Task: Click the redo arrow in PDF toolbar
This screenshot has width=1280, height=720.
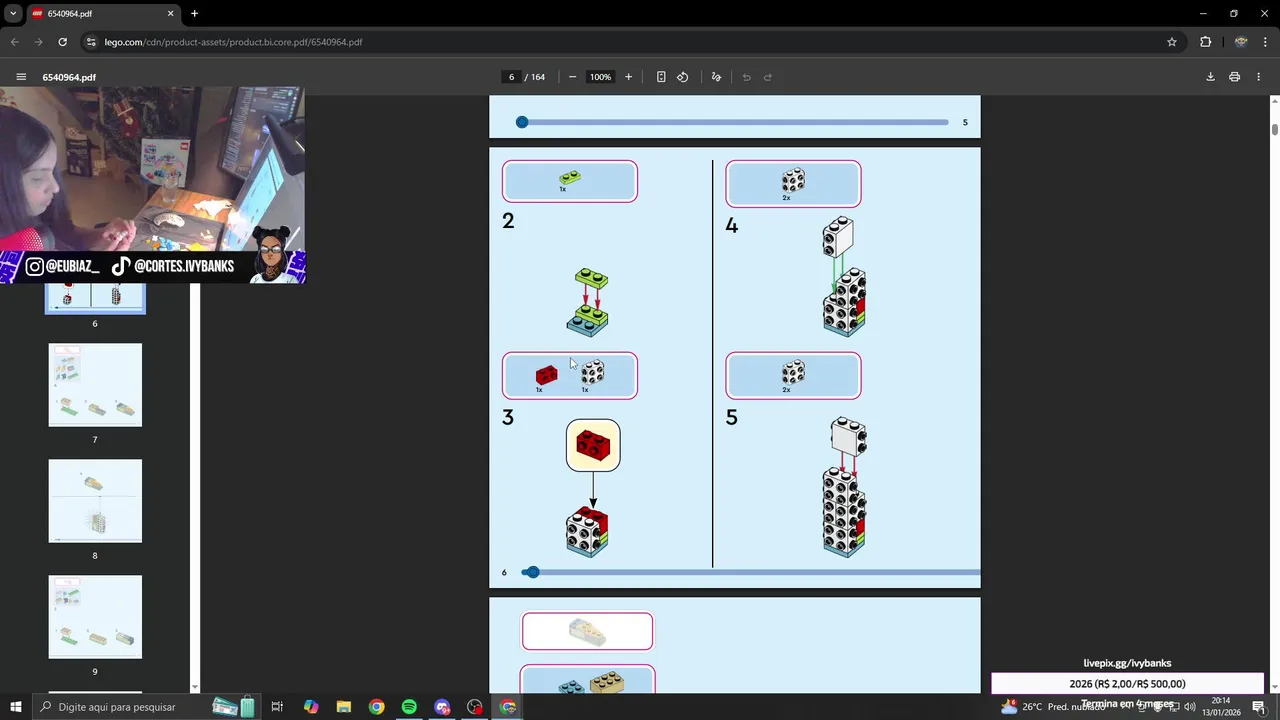Action: [x=768, y=77]
